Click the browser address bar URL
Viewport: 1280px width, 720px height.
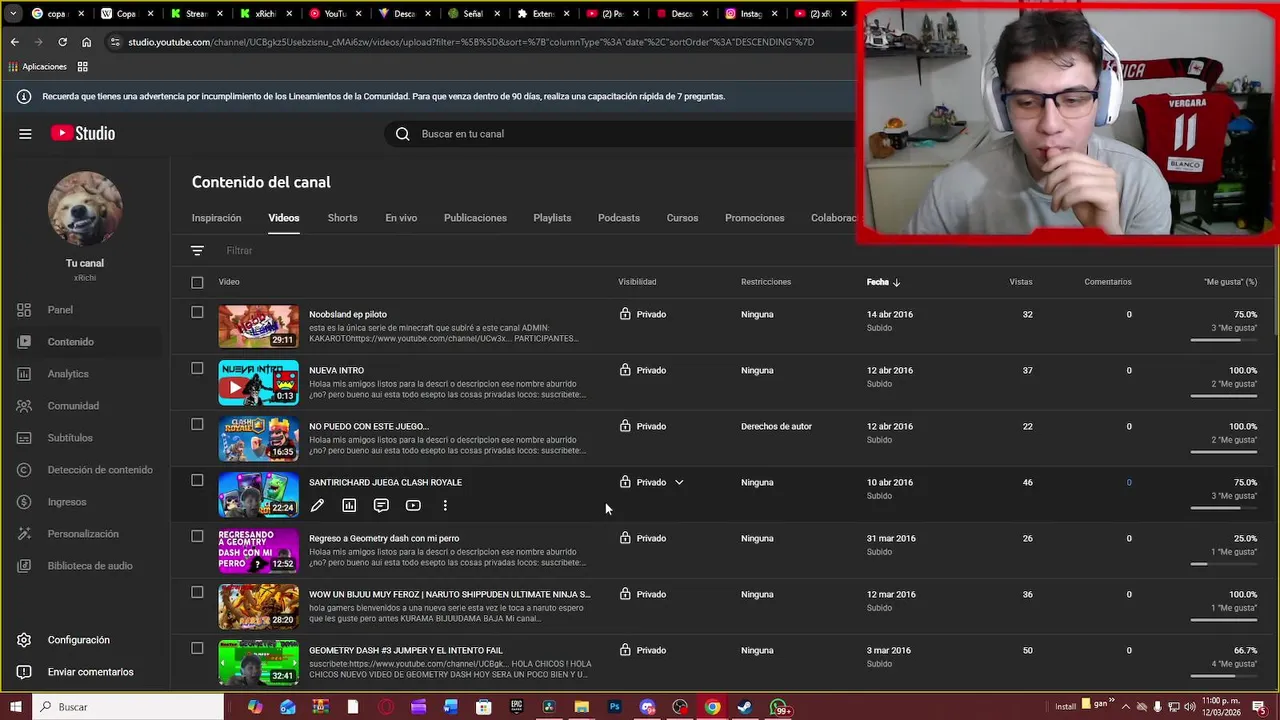tap(471, 42)
